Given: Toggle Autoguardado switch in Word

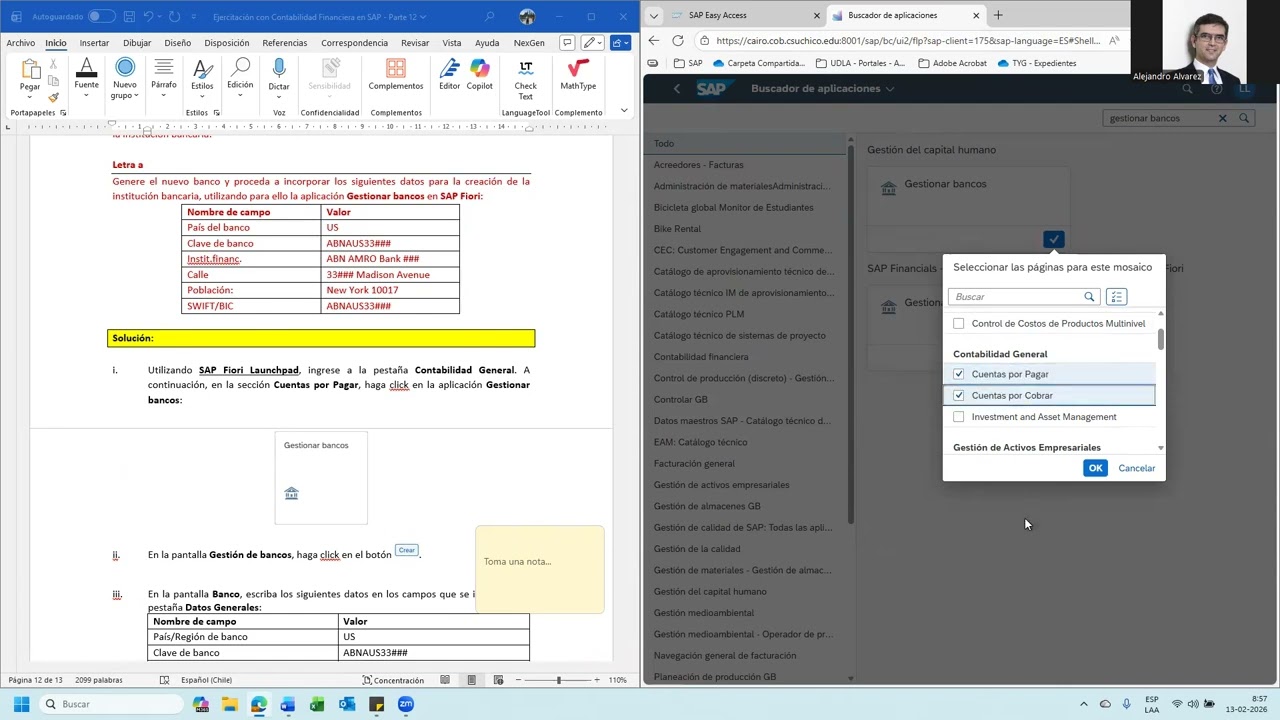Looking at the screenshot, I should [102, 17].
